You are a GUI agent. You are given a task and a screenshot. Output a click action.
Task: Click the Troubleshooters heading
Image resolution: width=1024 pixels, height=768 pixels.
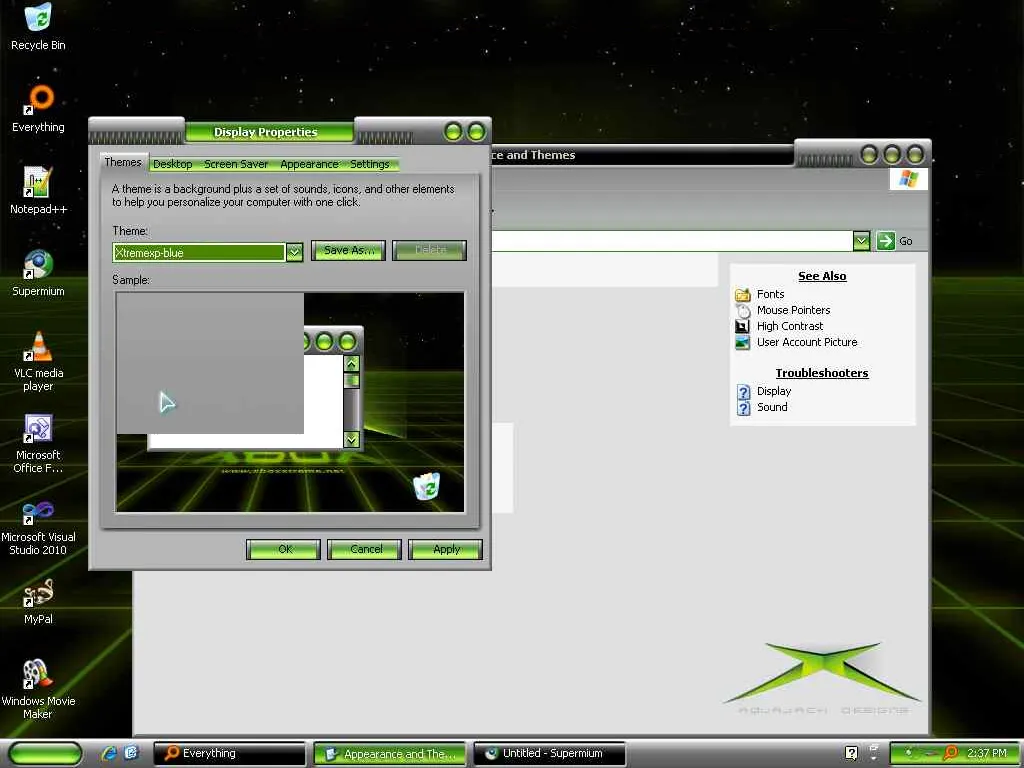[822, 373]
